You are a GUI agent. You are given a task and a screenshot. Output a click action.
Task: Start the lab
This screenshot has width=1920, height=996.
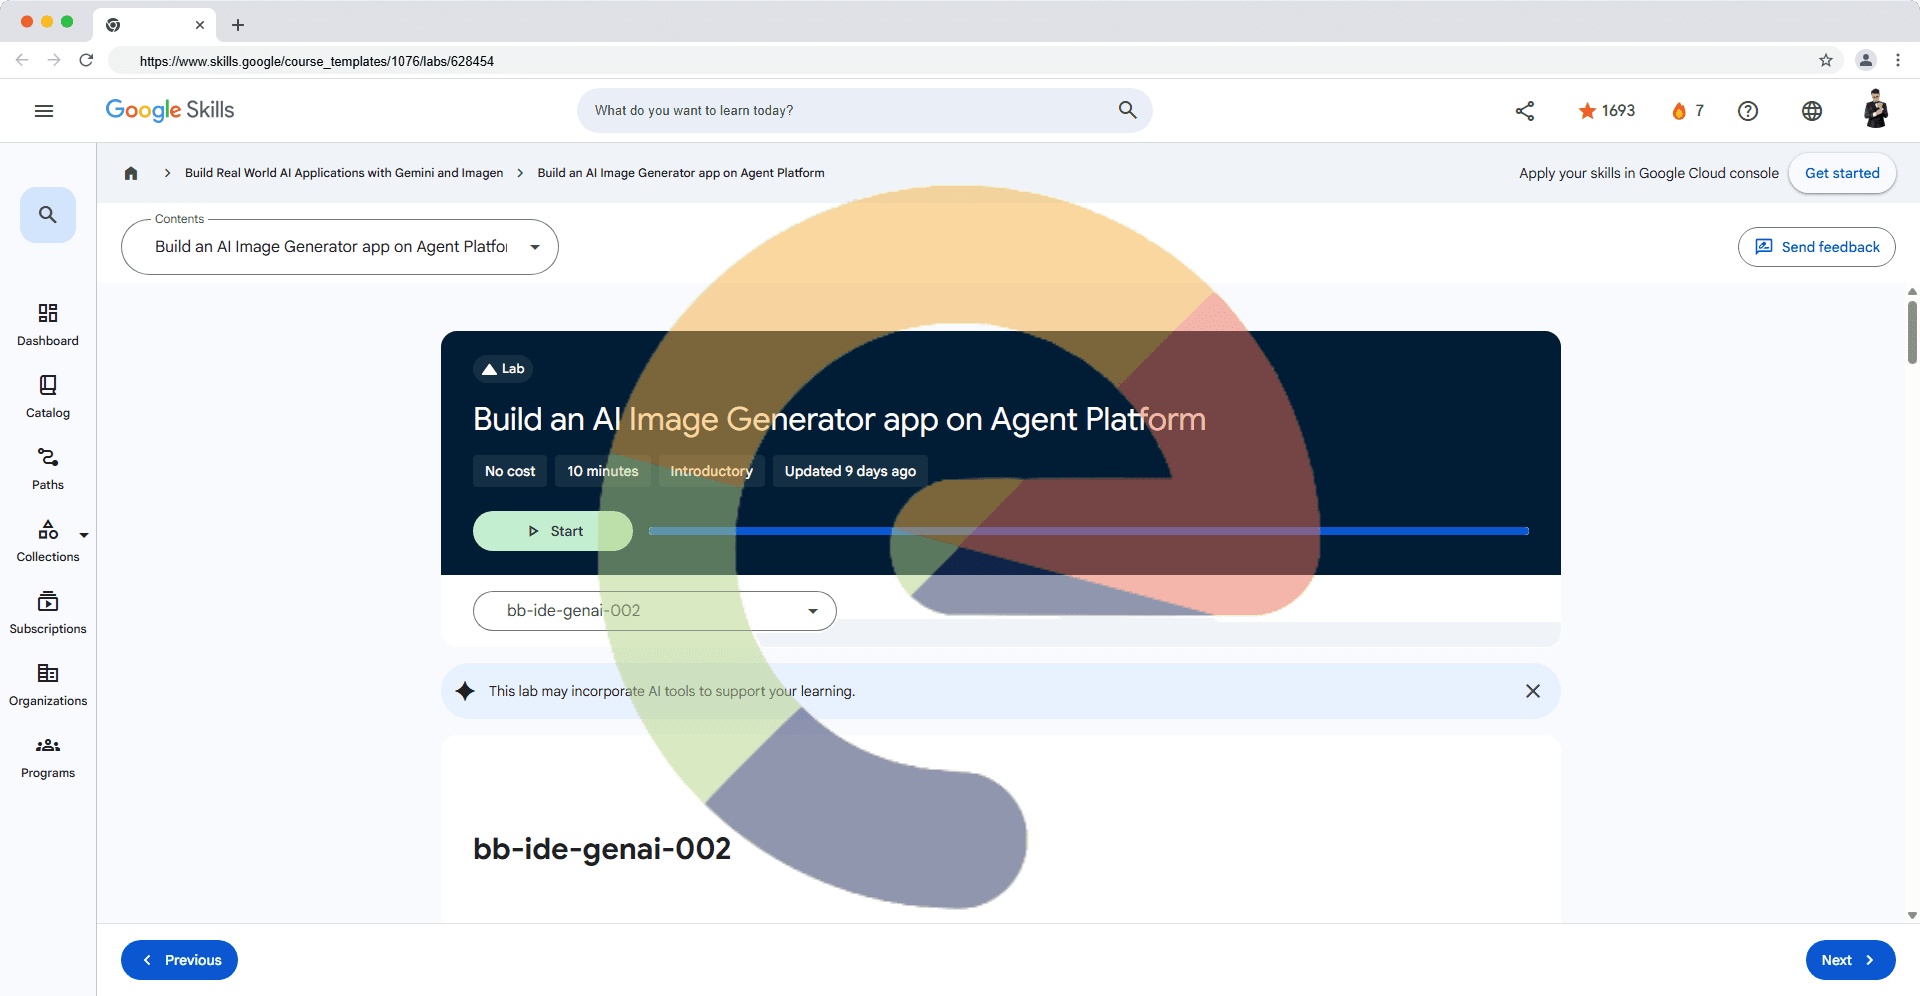pos(553,531)
